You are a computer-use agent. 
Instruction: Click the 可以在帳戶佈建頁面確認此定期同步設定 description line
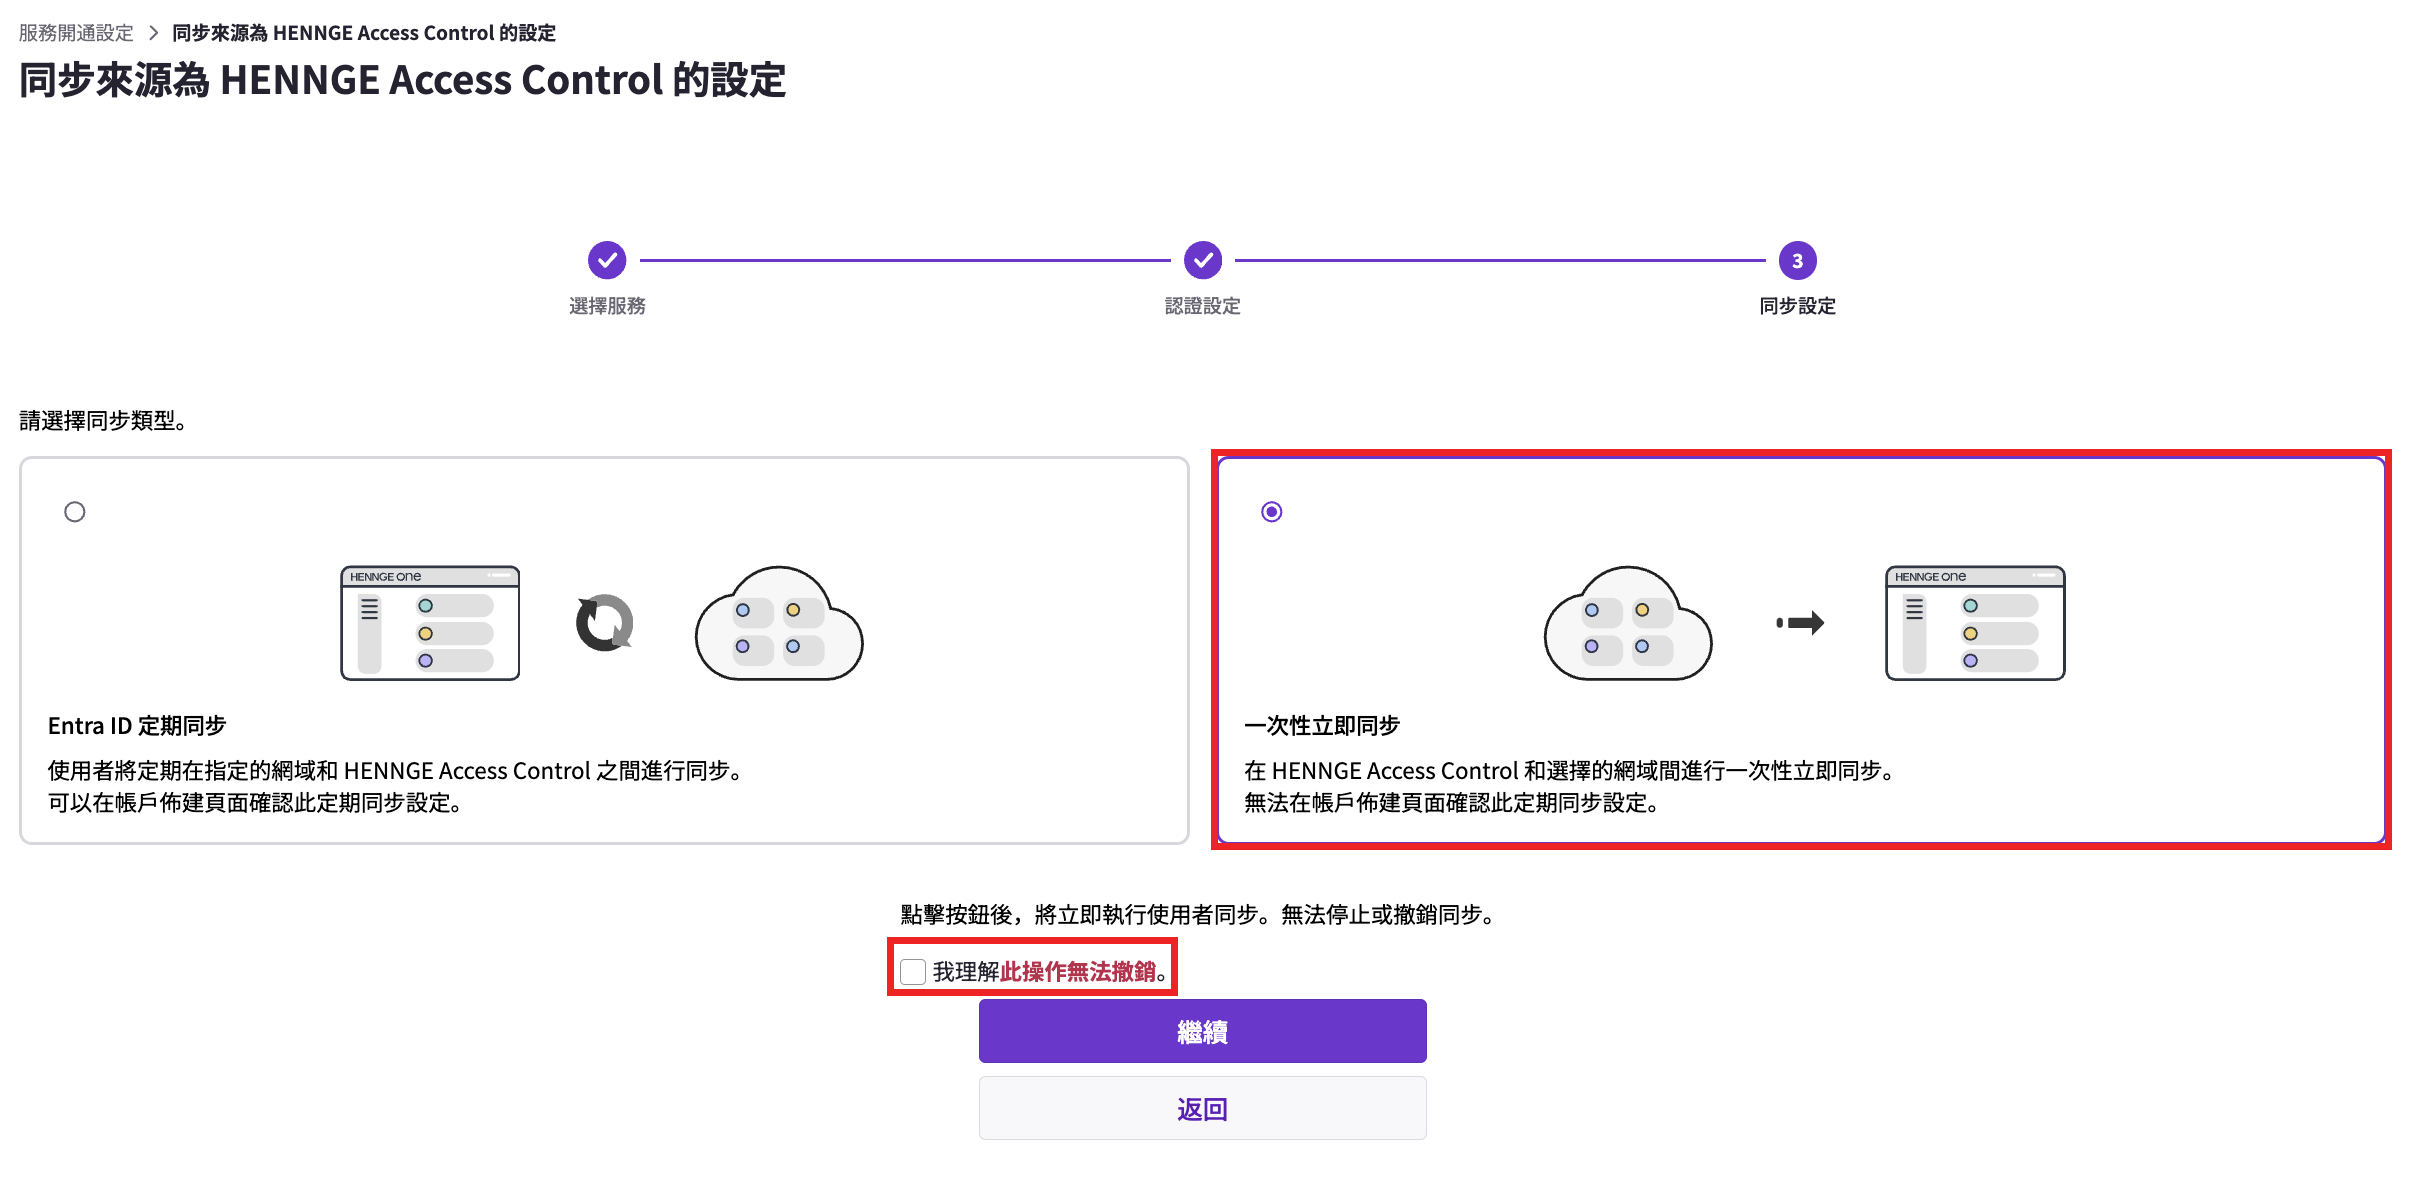coord(255,803)
